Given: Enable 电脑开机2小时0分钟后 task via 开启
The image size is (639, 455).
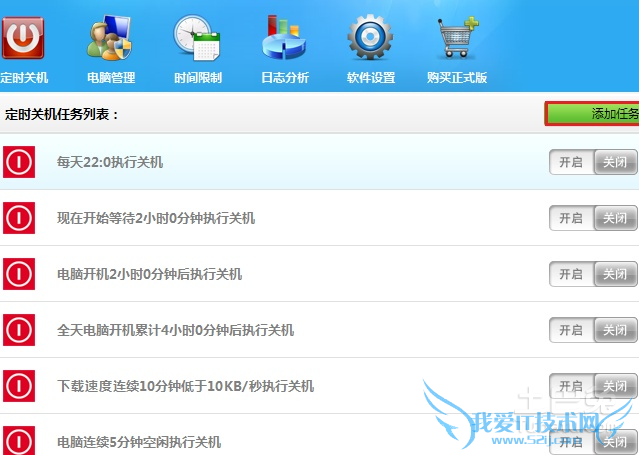Looking at the screenshot, I should [571, 274].
